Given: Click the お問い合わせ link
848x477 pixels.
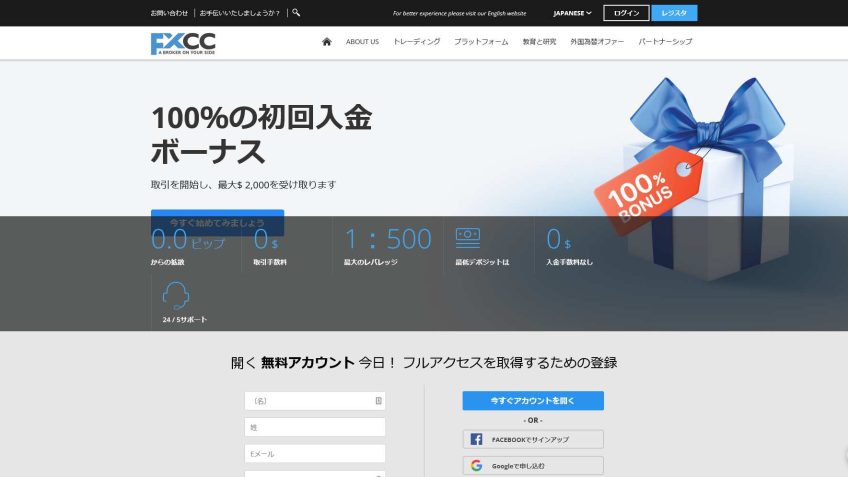Looking at the screenshot, I should [x=169, y=13].
